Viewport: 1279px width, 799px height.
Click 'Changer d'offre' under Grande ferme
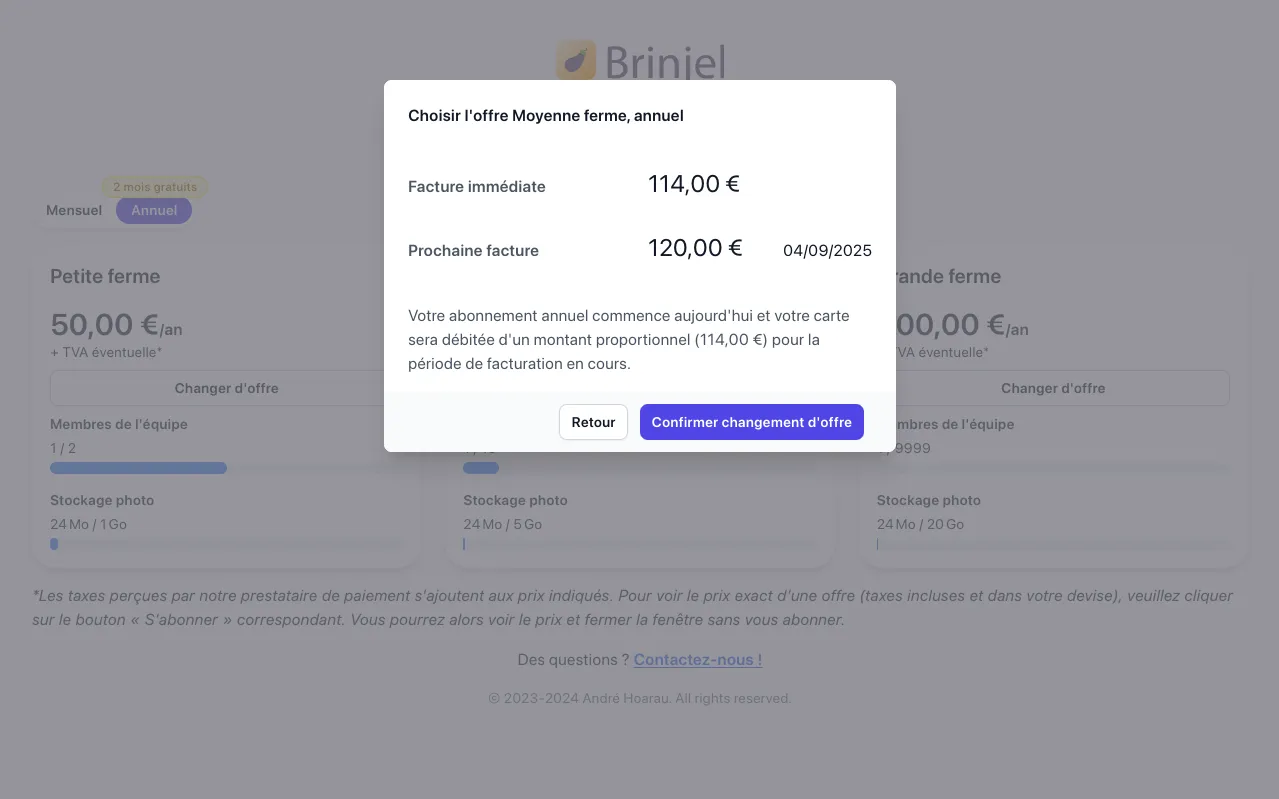1053,388
